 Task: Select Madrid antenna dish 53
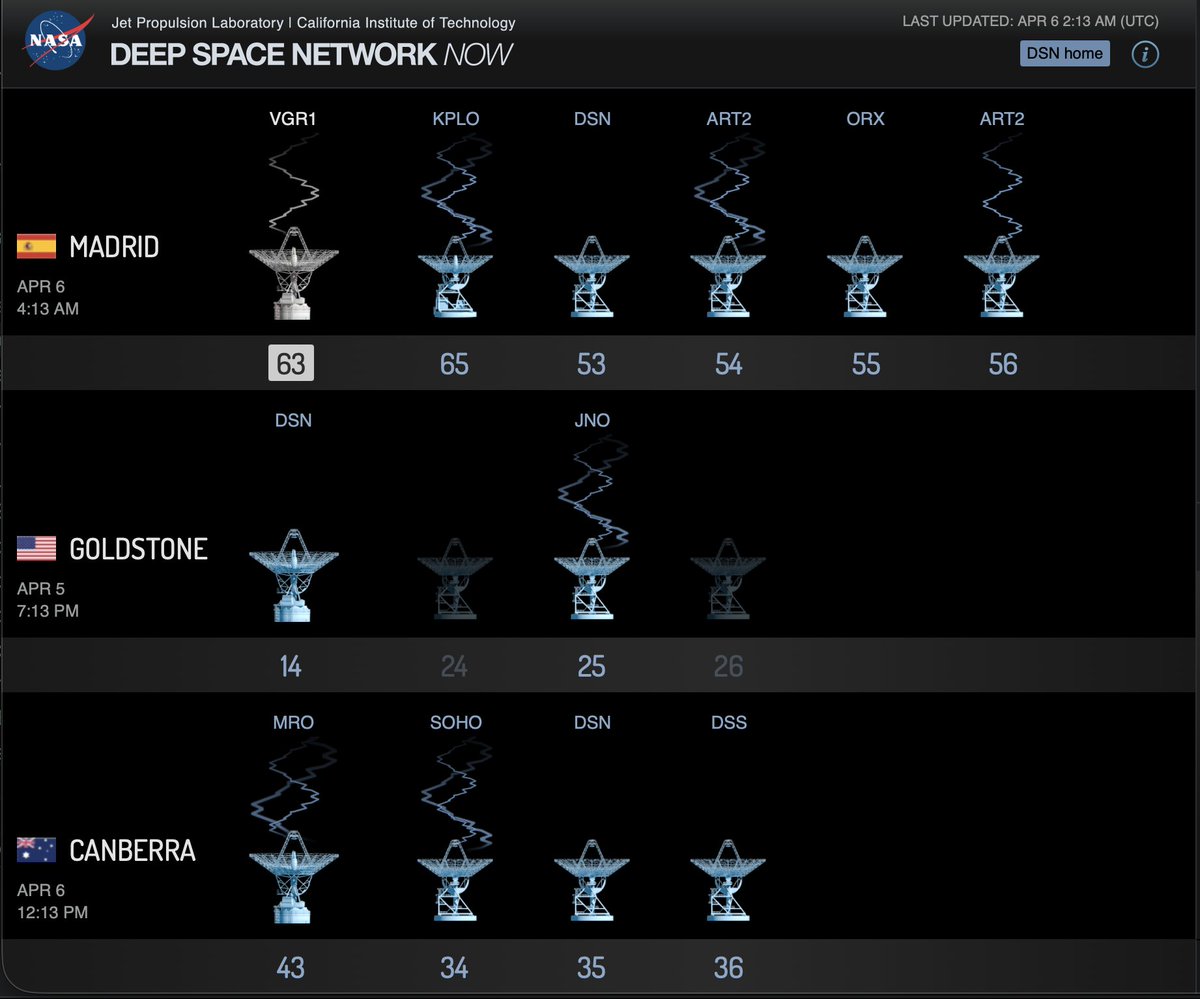click(x=591, y=276)
